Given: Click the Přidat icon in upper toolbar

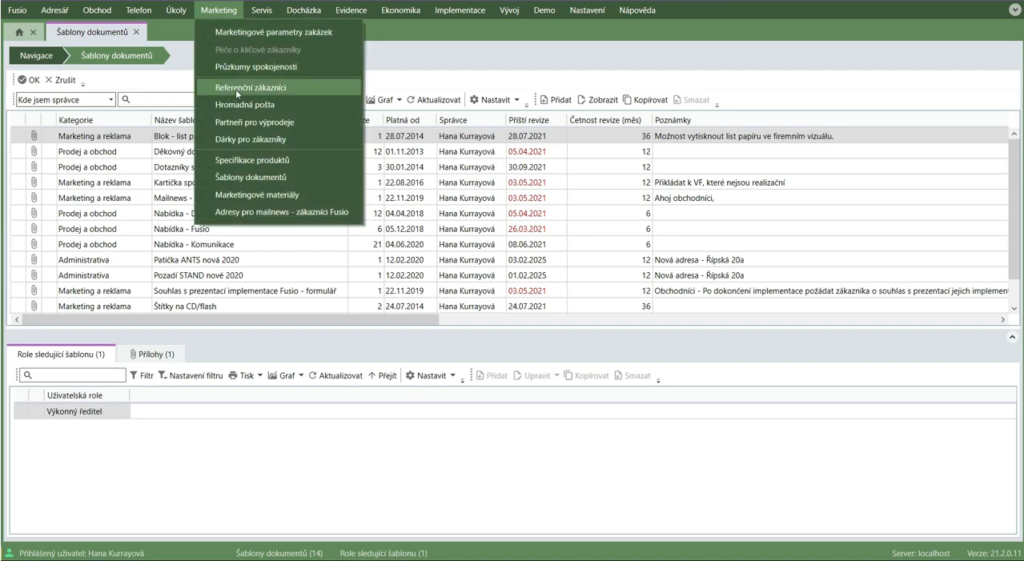Looking at the screenshot, I should click(544, 100).
